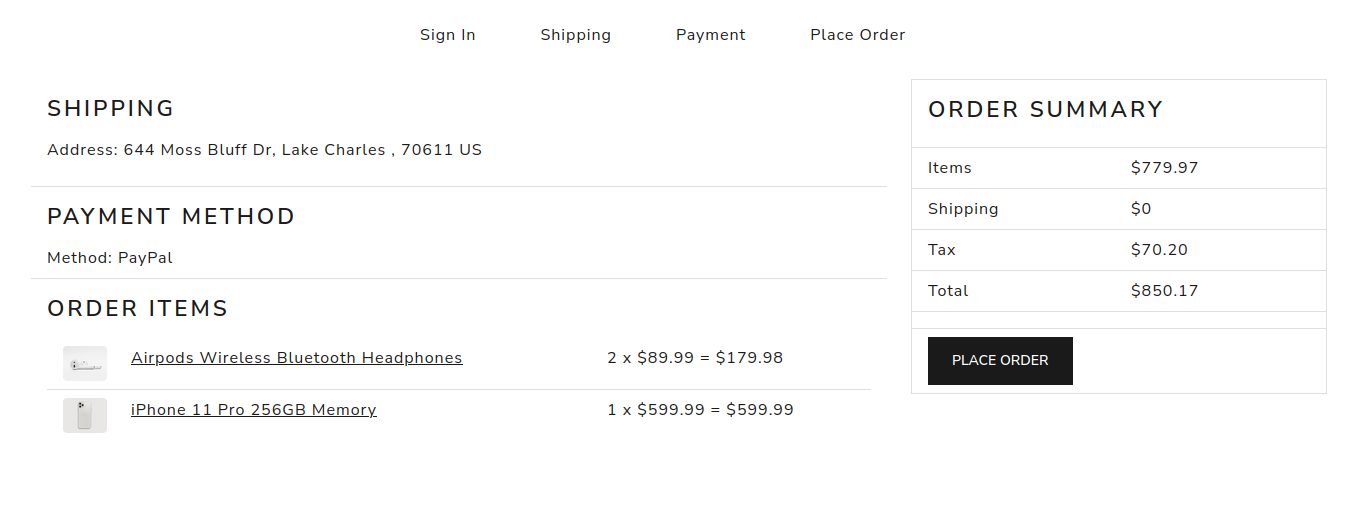Click the Method: PayPal text

click(x=110, y=258)
